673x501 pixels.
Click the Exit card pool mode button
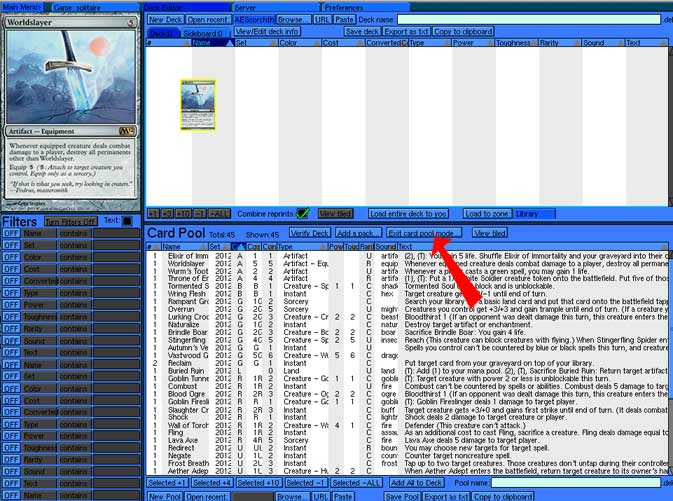pos(424,233)
